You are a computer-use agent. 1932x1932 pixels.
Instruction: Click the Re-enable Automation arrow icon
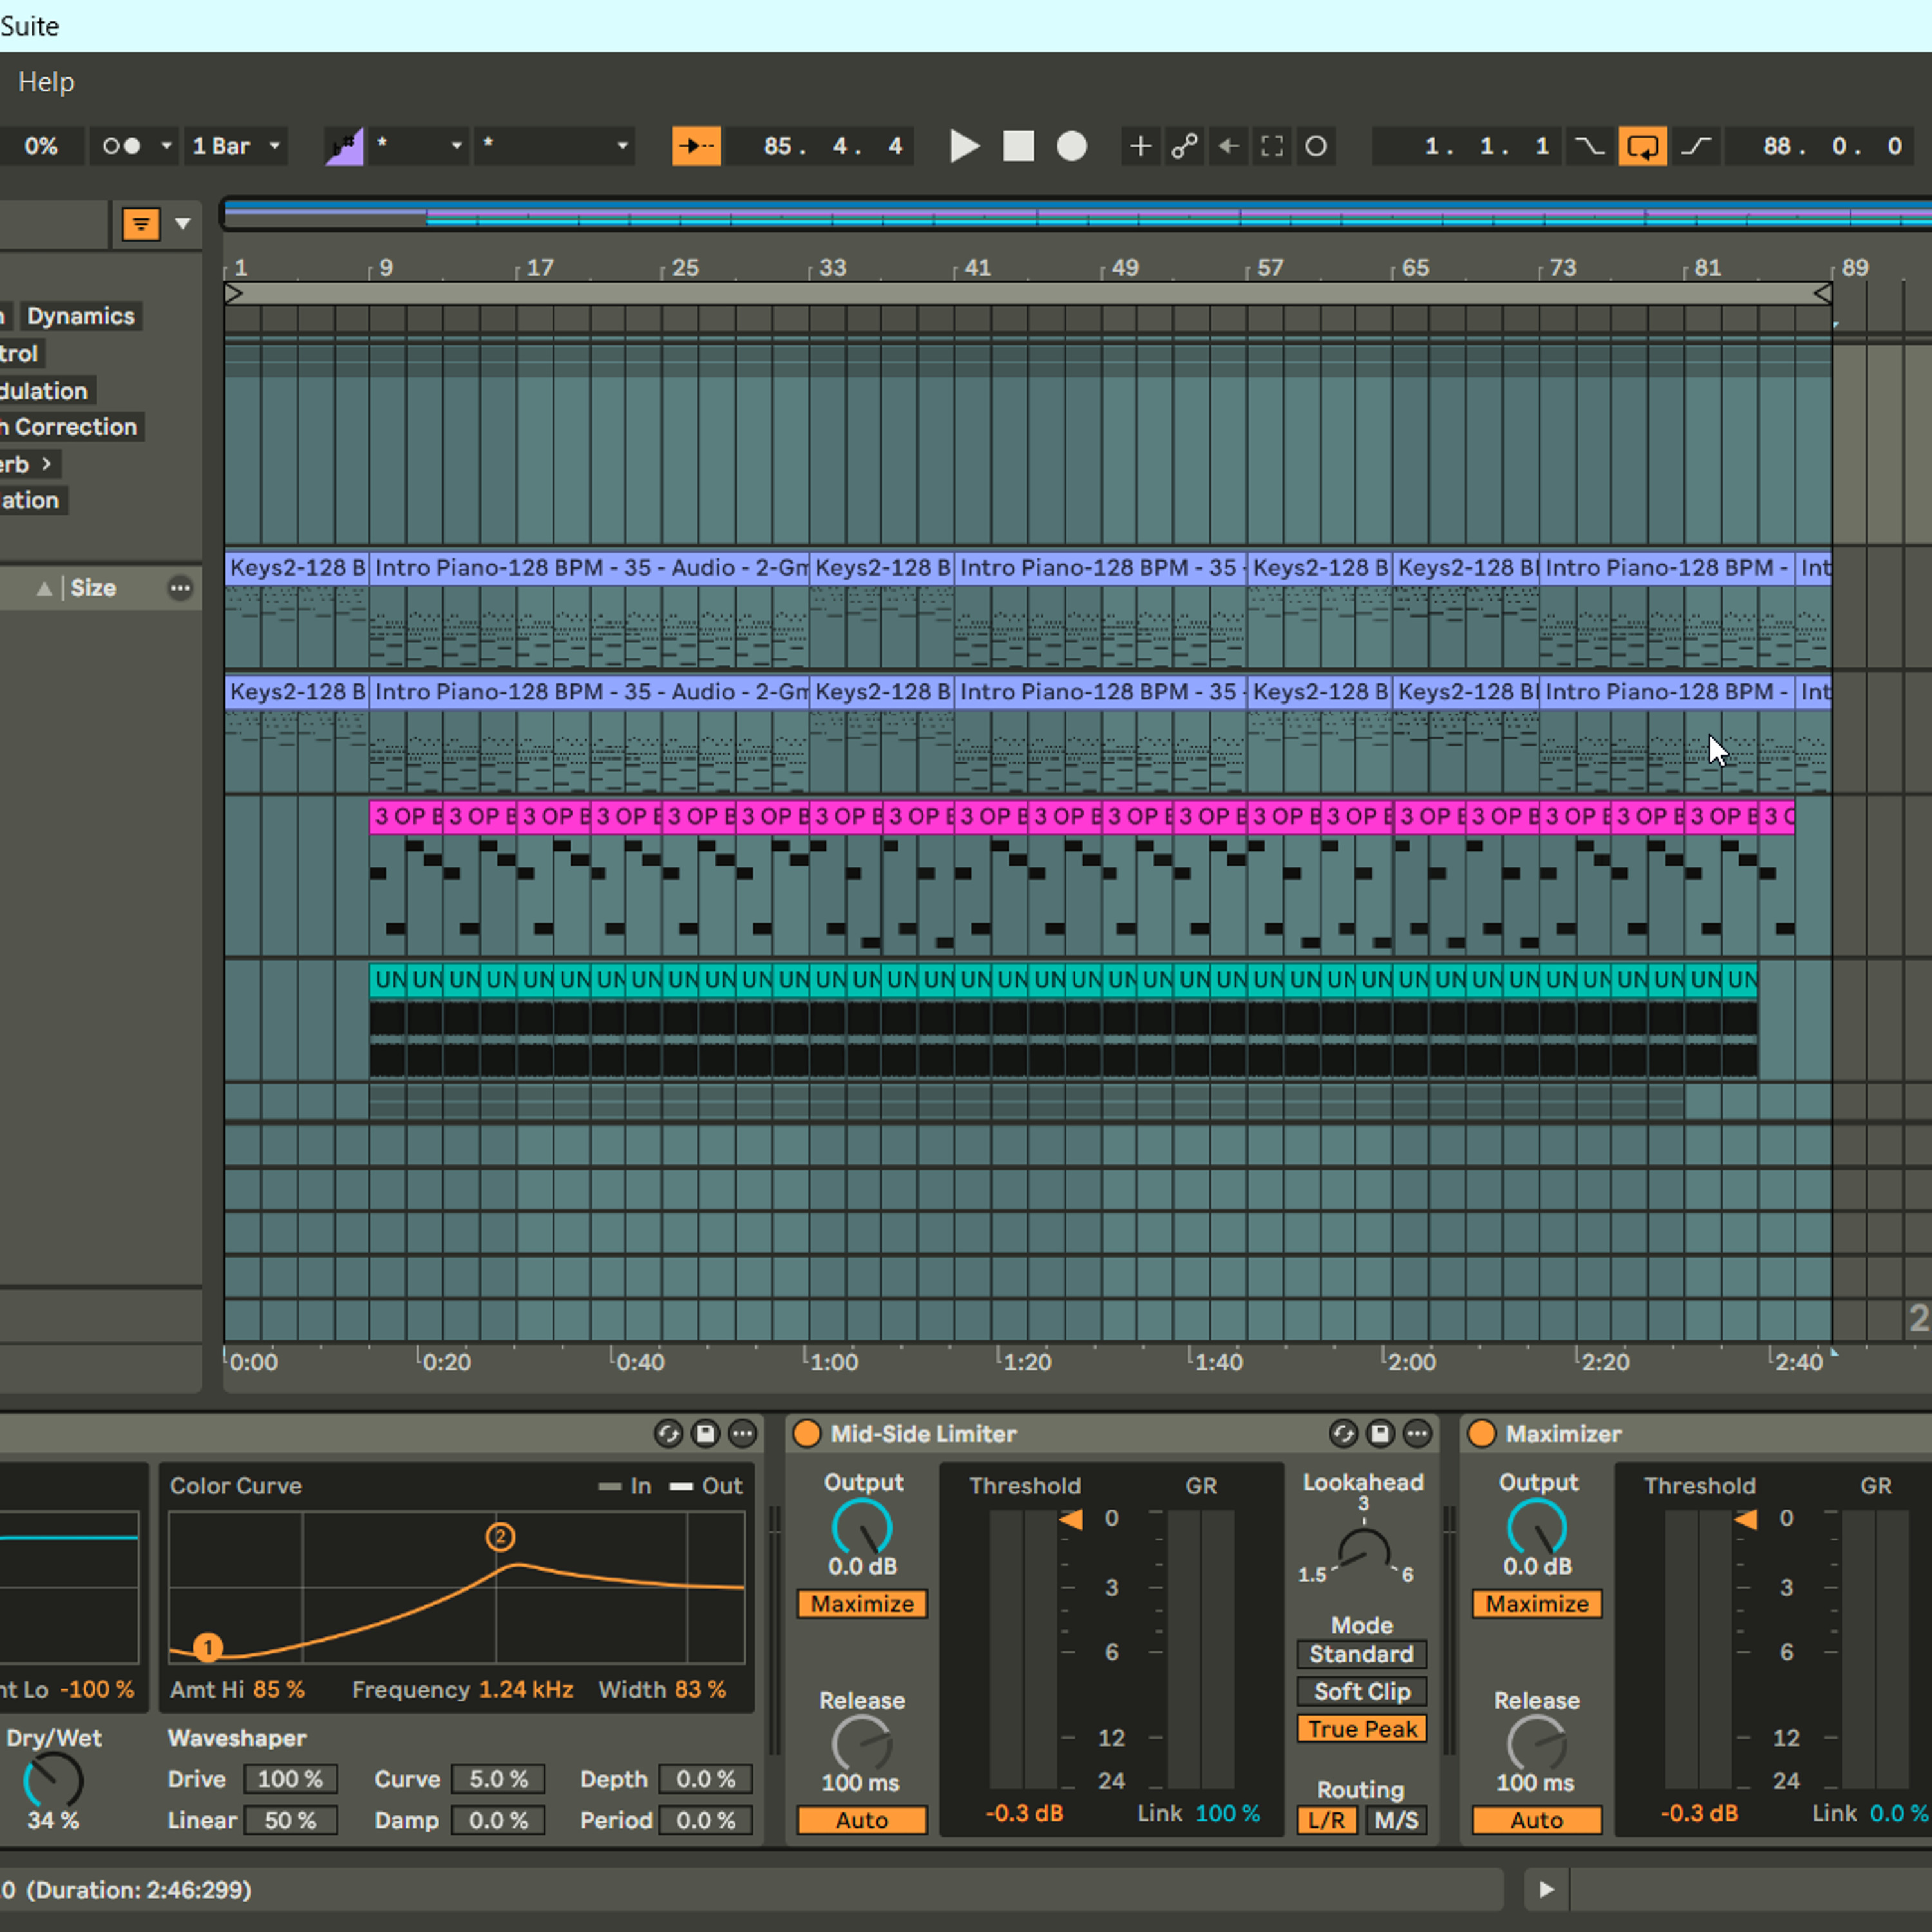click(1229, 146)
